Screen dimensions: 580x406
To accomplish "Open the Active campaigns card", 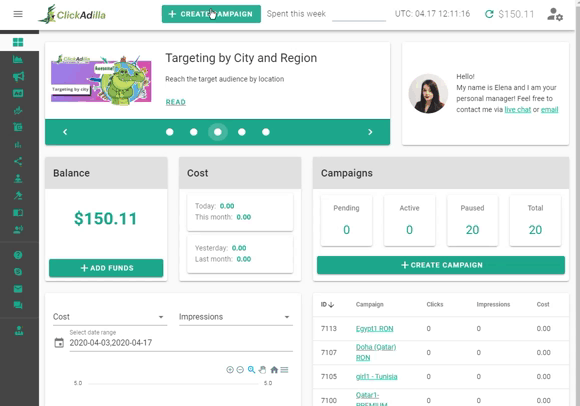I will click(x=409, y=220).
